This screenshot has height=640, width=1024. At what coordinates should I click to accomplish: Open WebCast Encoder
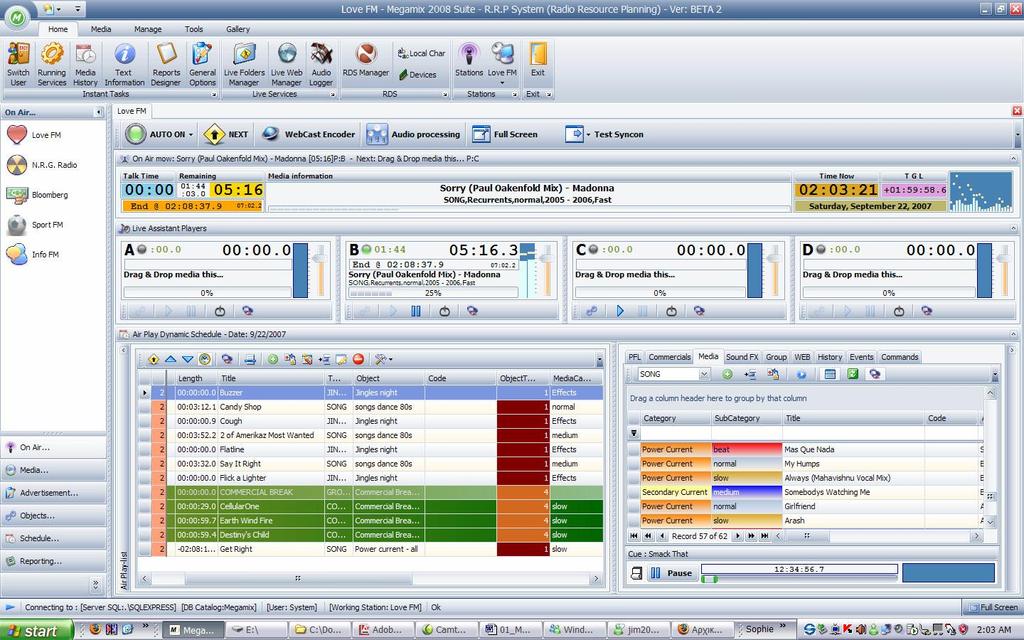[x=308, y=135]
